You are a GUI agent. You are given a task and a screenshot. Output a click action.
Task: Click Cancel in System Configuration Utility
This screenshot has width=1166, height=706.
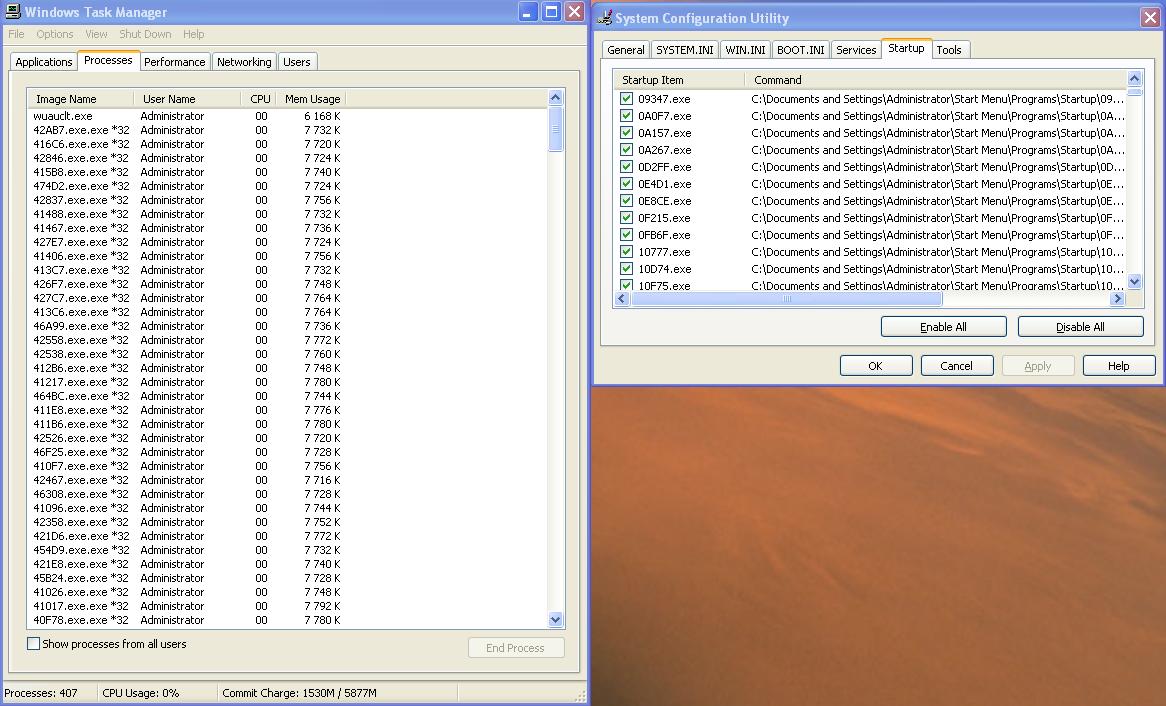point(957,366)
